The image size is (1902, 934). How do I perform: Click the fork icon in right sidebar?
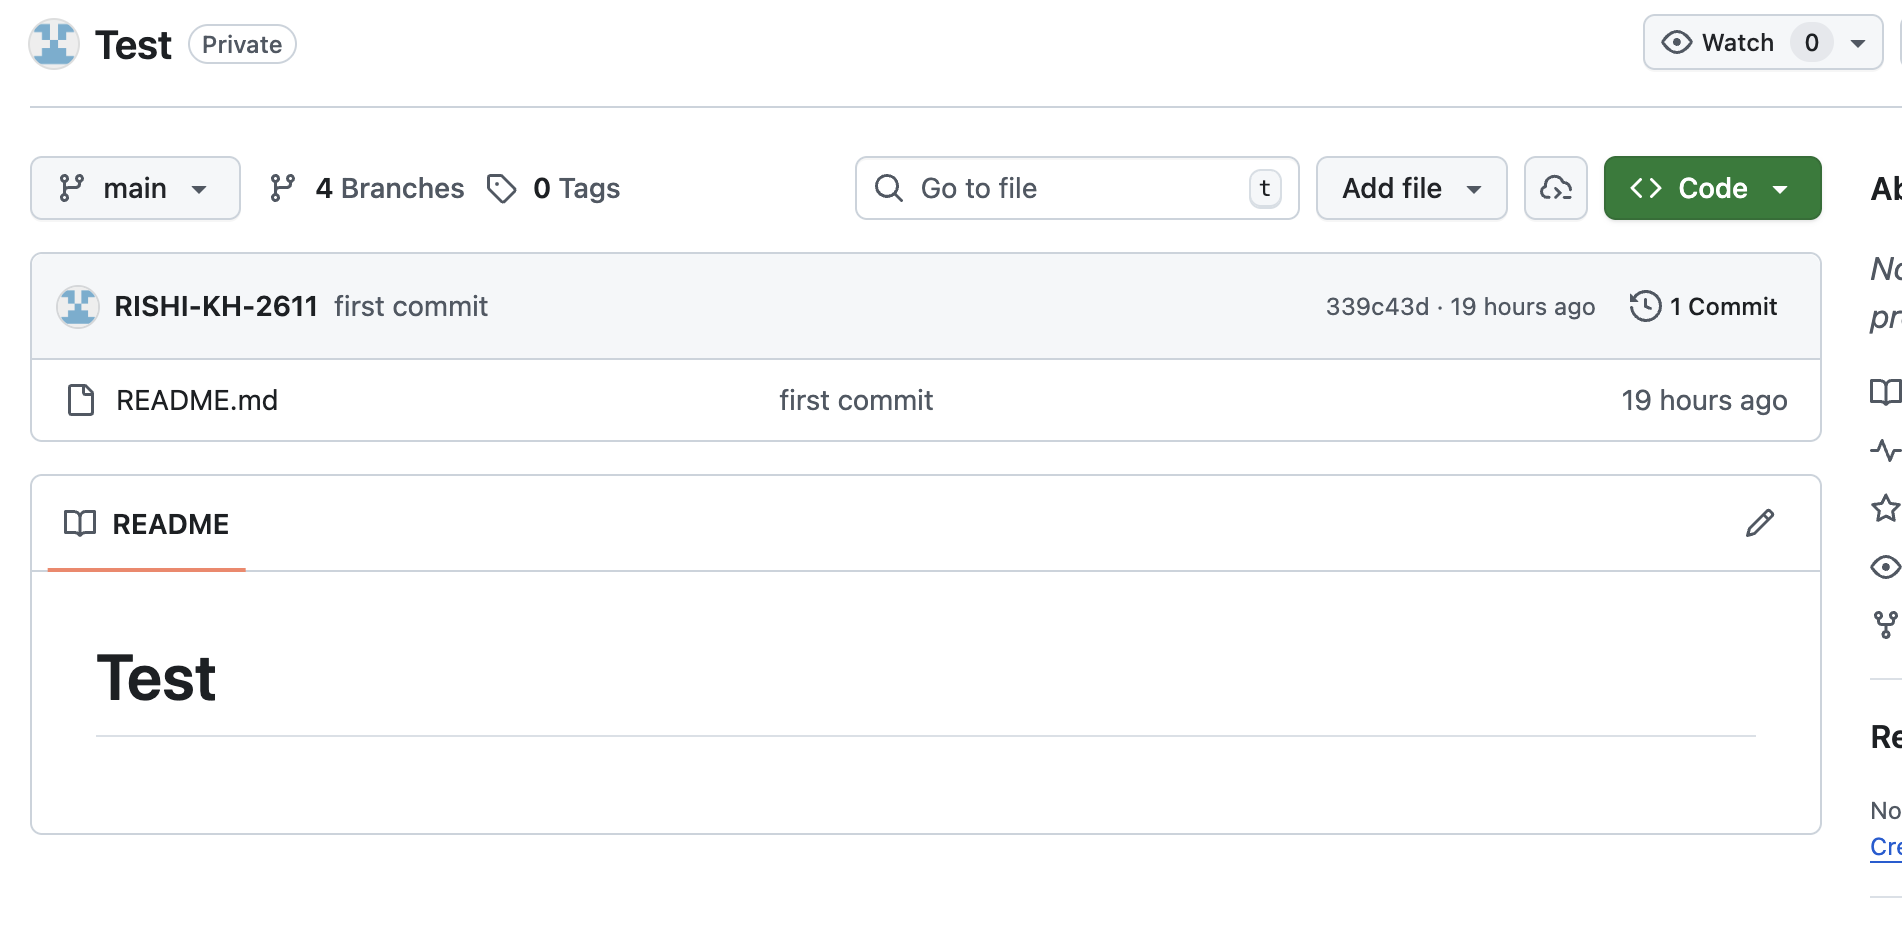coord(1885,625)
